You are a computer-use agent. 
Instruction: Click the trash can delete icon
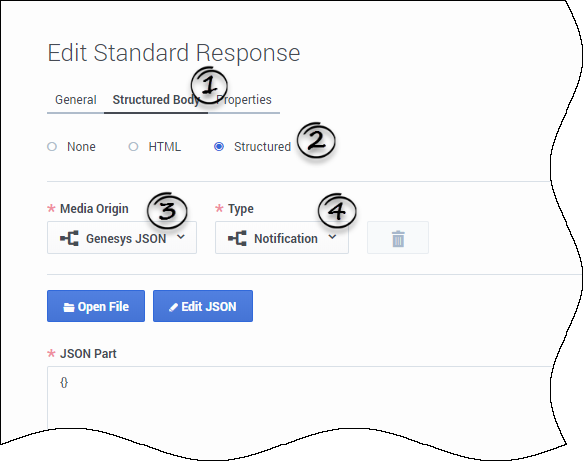(x=398, y=238)
